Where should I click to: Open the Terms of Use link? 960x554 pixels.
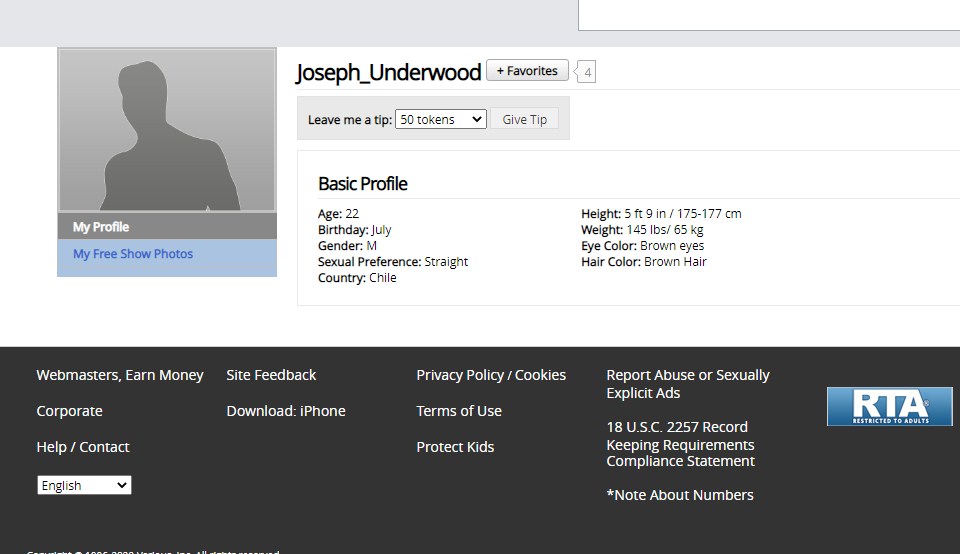click(x=459, y=411)
